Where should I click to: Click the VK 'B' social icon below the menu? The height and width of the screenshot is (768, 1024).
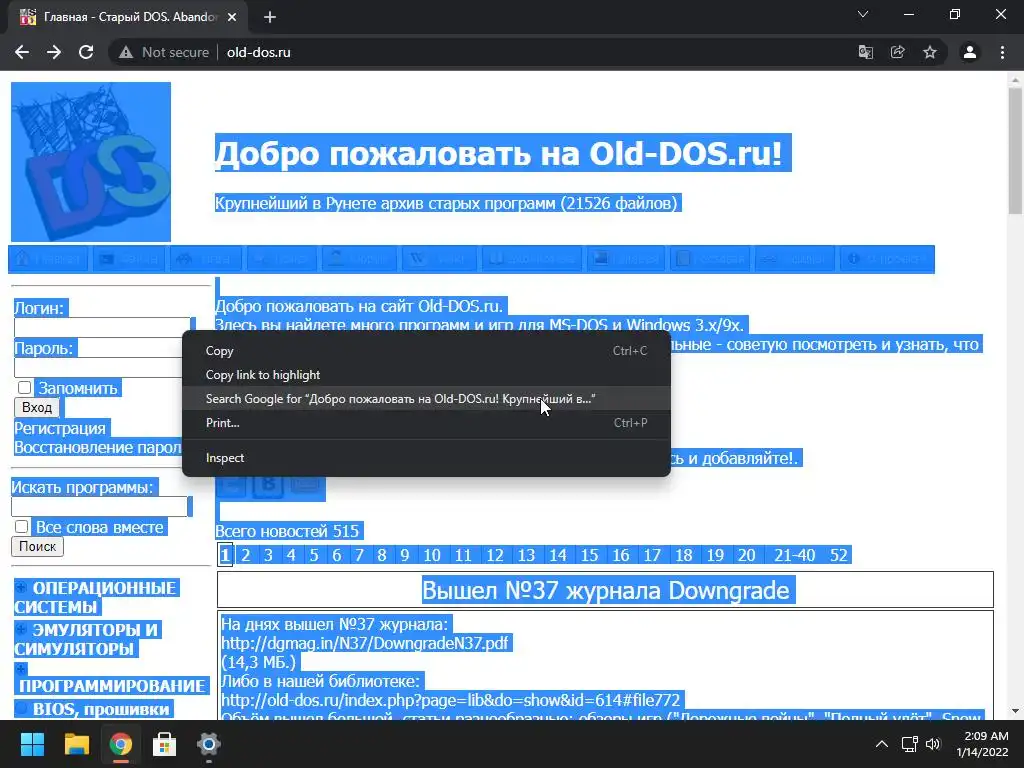click(x=268, y=485)
